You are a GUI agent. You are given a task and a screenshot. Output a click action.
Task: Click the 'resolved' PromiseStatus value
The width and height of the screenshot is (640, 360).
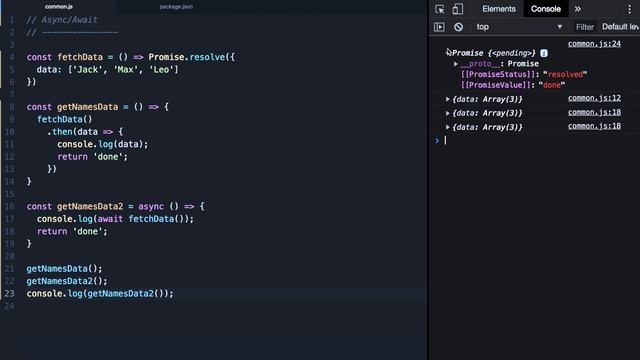(x=565, y=74)
